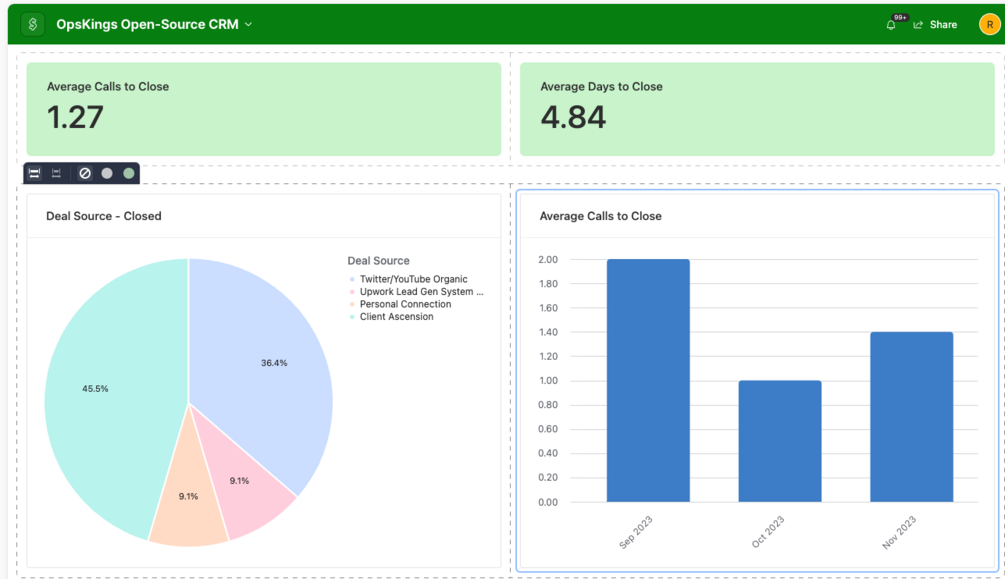This screenshot has width=1005, height=579.
Task: Click the Deal Source legend heading
Action: pyautogui.click(x=378, y=261)
